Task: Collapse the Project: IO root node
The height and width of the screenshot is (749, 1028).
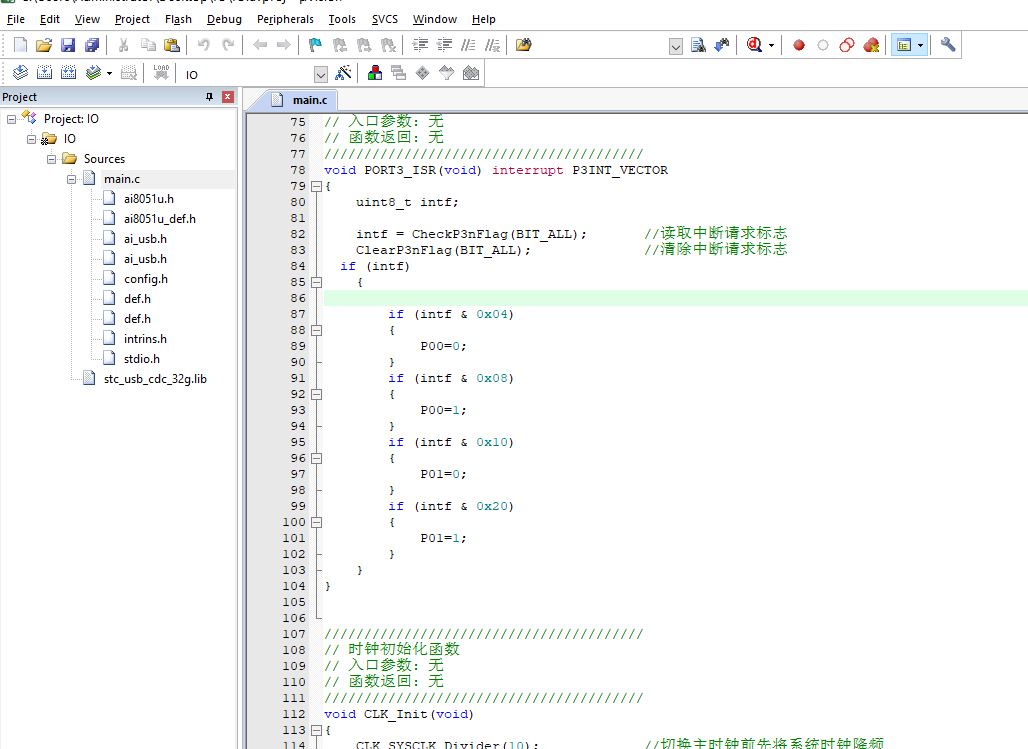Action: 11,119
